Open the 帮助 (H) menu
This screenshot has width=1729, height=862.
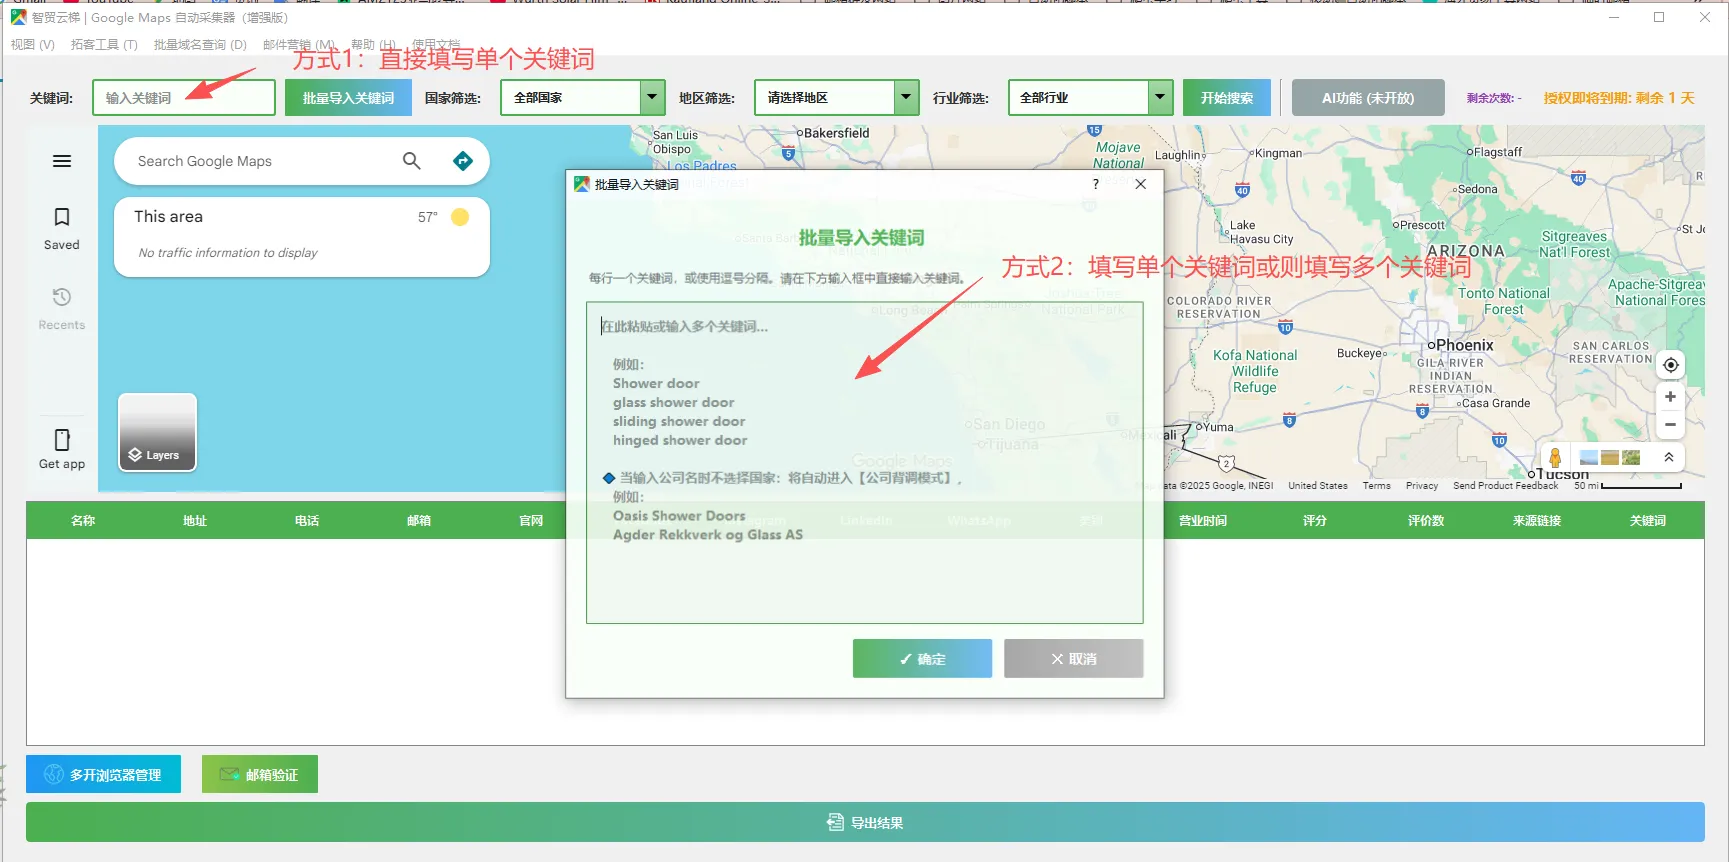373,45
